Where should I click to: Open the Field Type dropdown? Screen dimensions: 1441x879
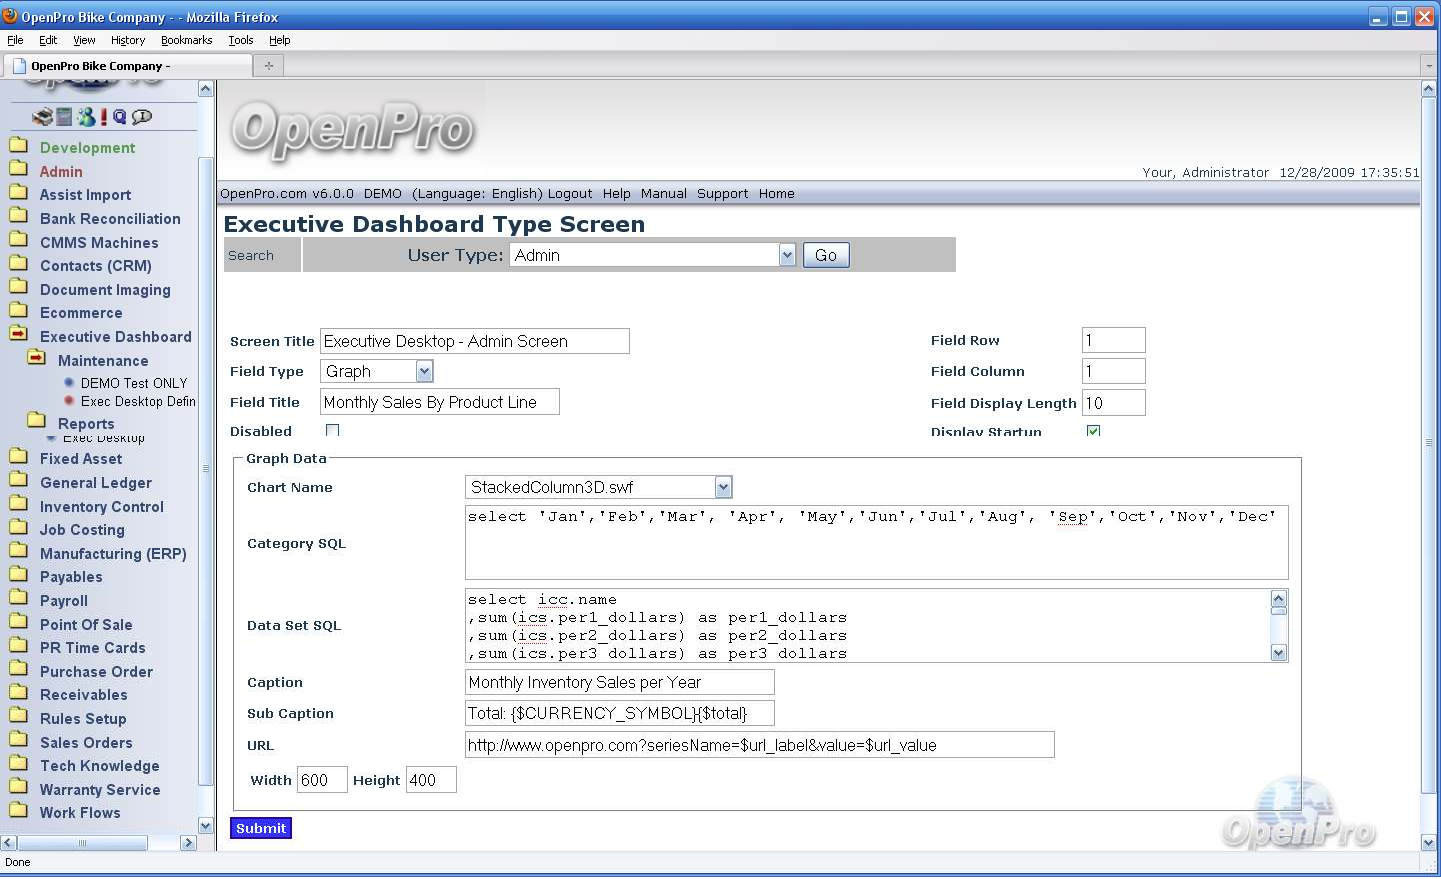[424, 371]
